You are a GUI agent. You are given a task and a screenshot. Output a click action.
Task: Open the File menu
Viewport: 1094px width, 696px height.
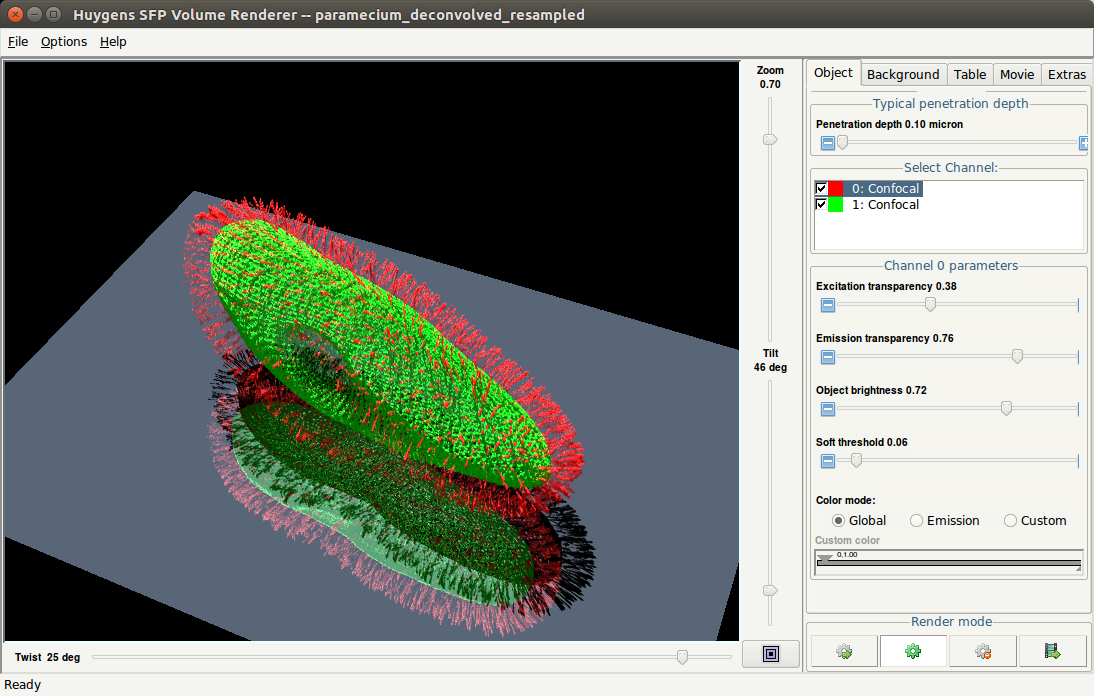(x=18, y=41)
